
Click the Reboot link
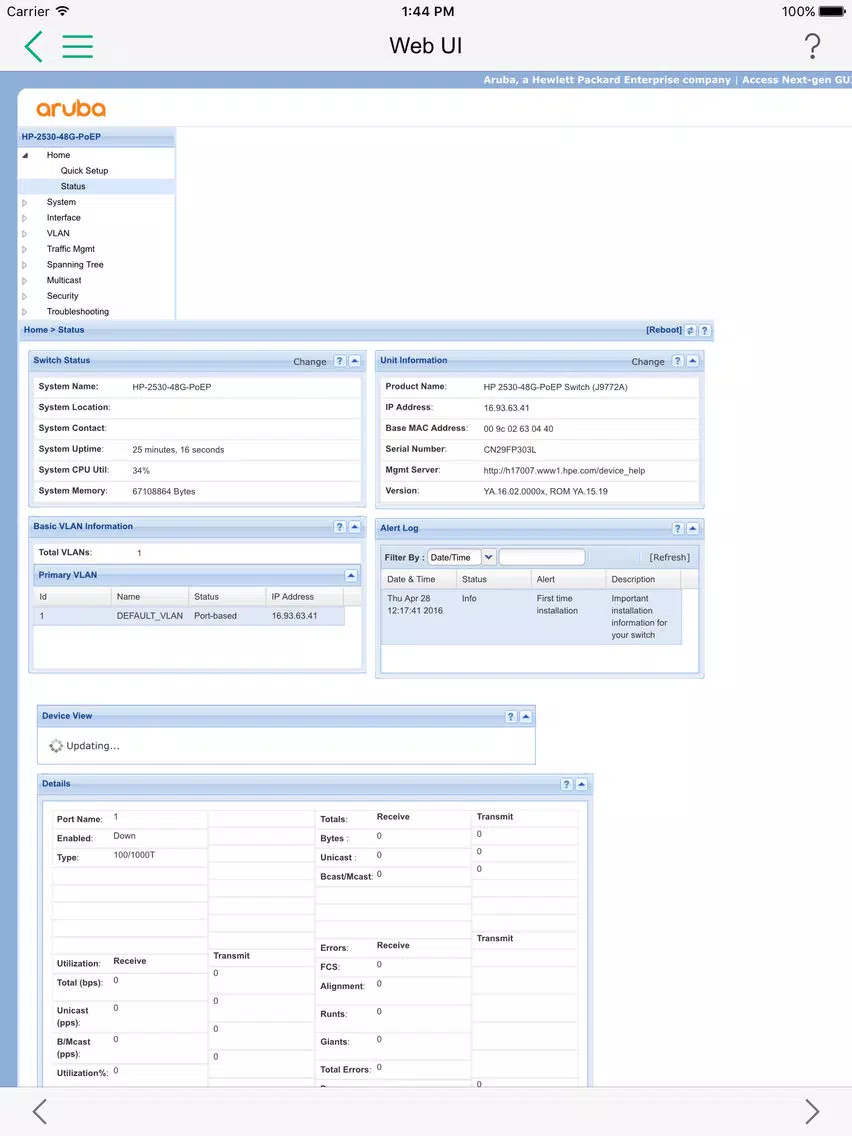tap(664, 330)
